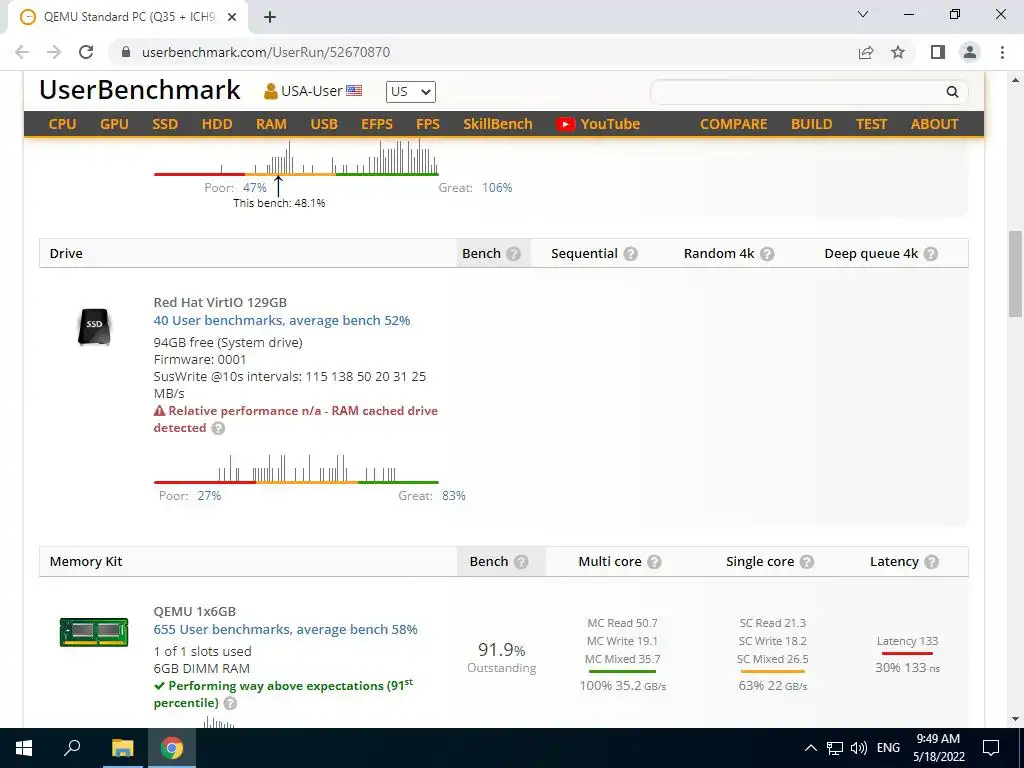The image size is (1024, 768).
Task: Click the green RAM module icon
Action: [x=94, y=632]
